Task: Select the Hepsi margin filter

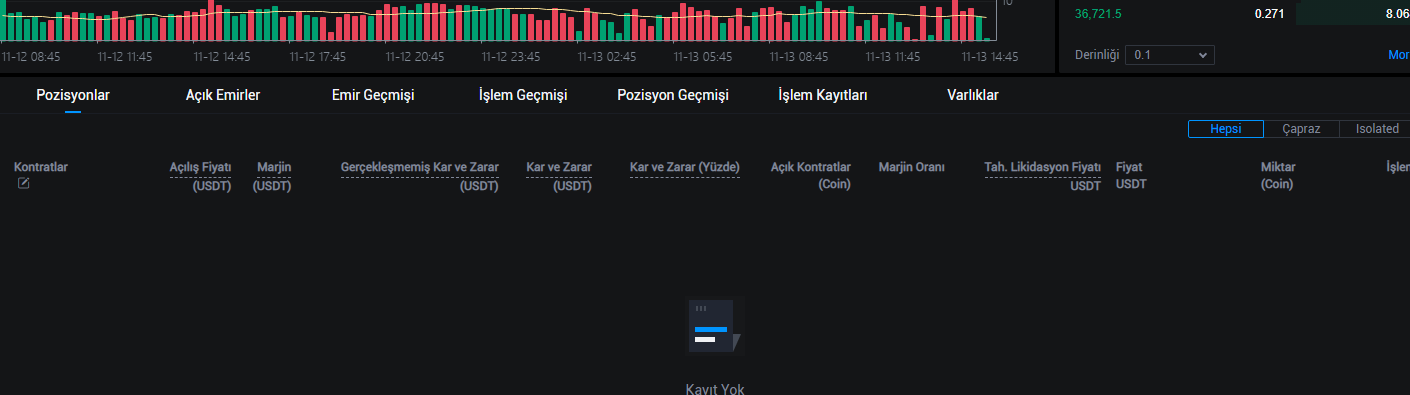Action: click(1226, 129)
